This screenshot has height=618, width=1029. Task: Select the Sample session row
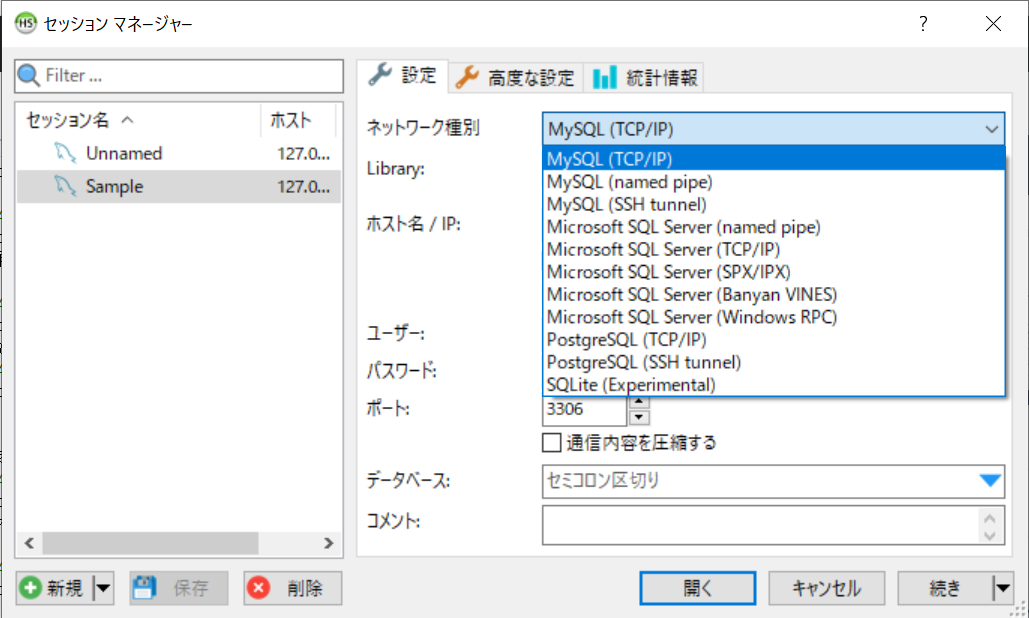[x=178, y=186]
